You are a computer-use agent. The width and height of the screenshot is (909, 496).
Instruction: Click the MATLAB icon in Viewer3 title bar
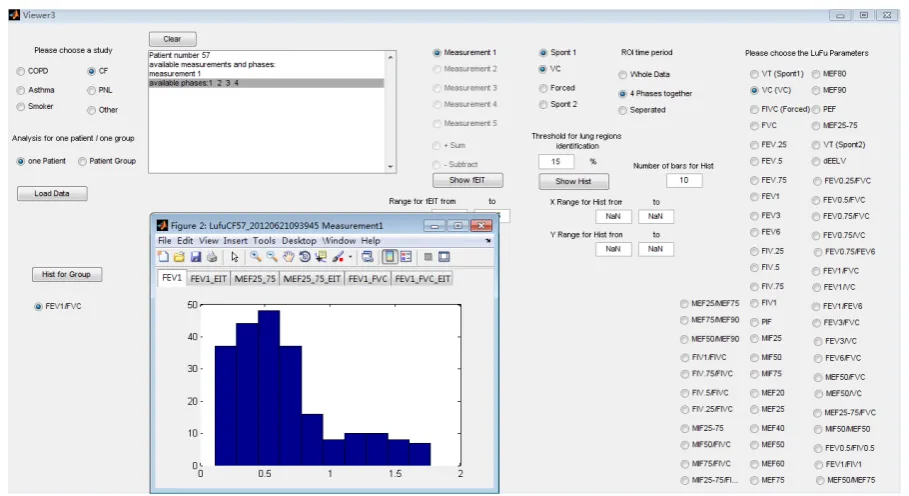pyautogui.click(x=14, y=15)
